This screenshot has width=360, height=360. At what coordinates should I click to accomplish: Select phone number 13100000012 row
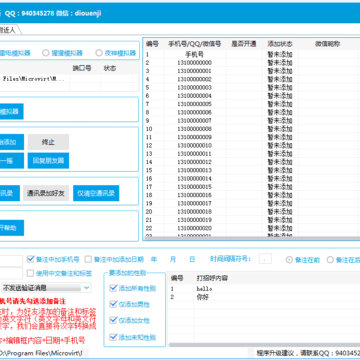tap(252, 162)
